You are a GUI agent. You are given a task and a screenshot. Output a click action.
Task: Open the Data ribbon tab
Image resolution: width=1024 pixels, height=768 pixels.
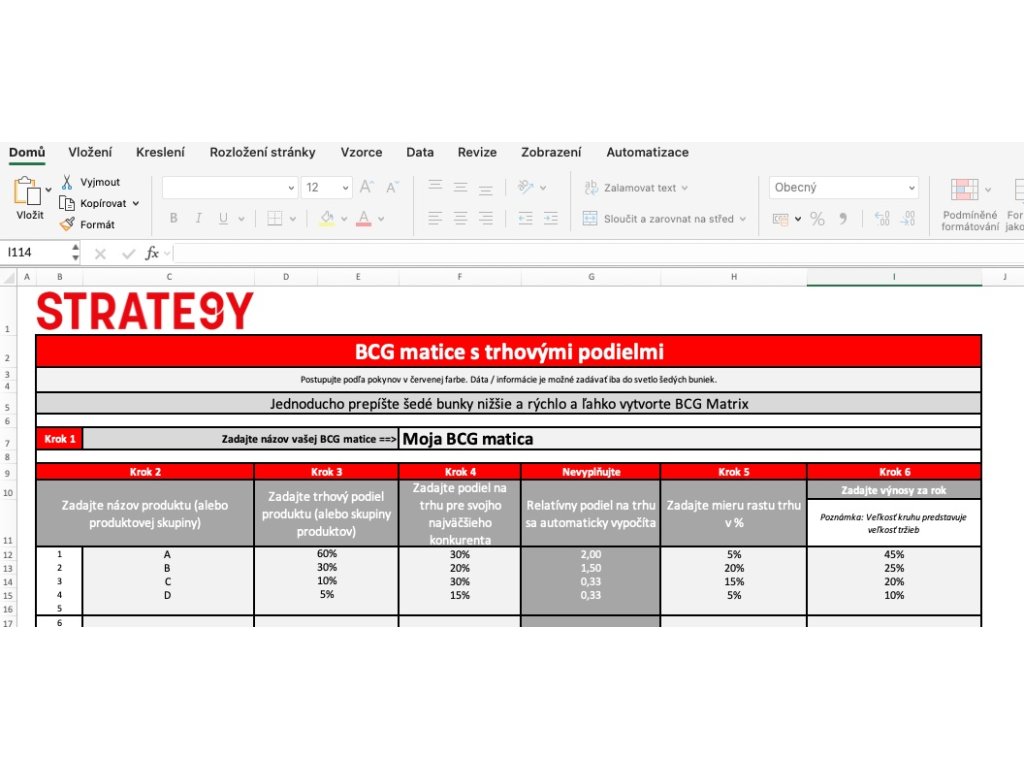pyautogui.click(x=420, y=152)
